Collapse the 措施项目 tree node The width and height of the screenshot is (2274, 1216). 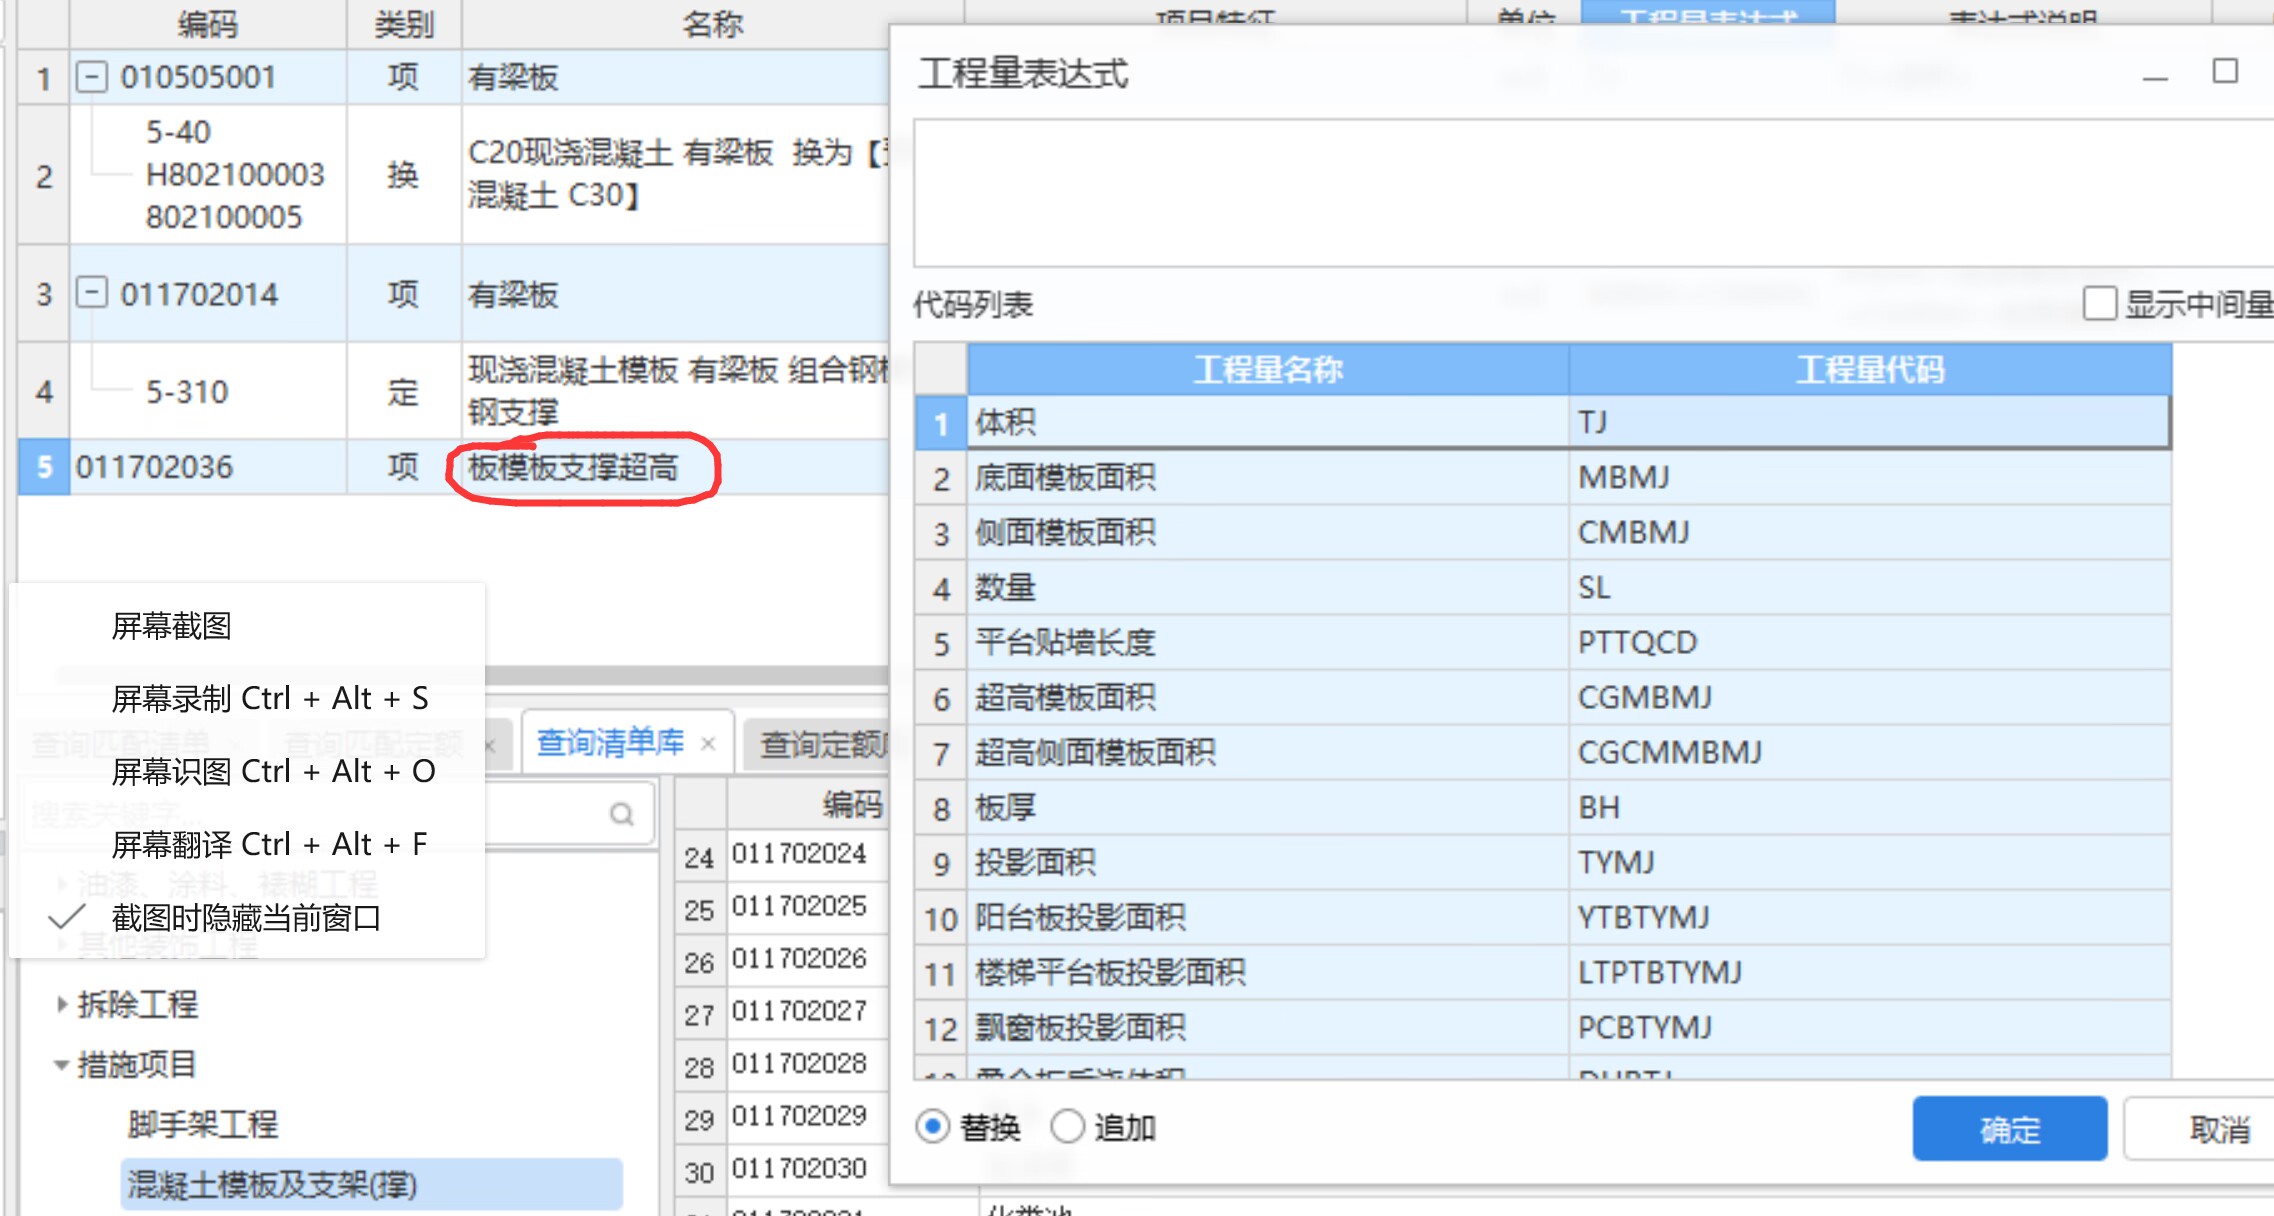pyautogui.click(x=62, y=1065)
